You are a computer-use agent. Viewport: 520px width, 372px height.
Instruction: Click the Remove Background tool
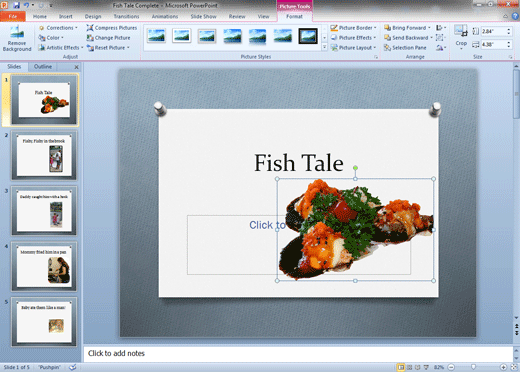pyautogui.click(x=17, y=39)
